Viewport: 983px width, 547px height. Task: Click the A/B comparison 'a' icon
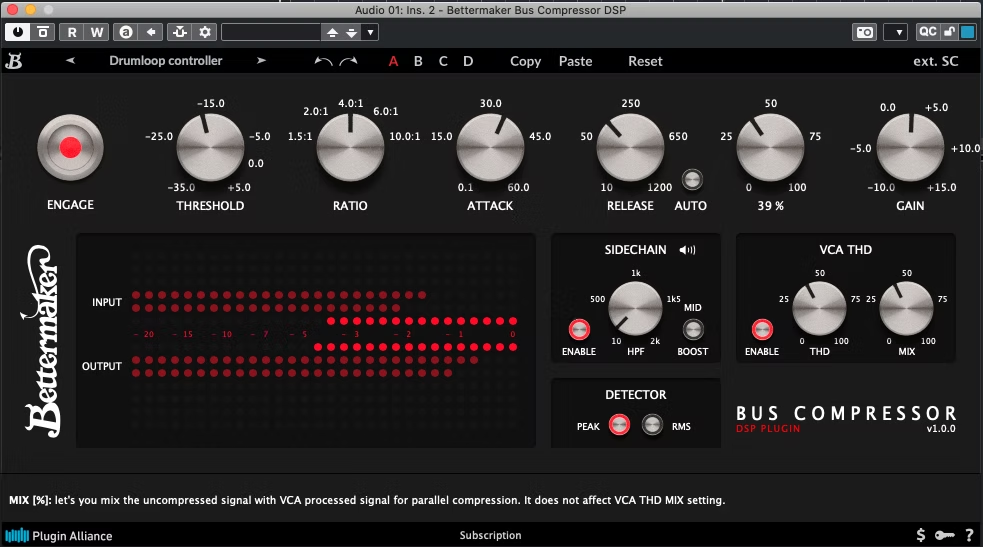(x=126, y=32)
